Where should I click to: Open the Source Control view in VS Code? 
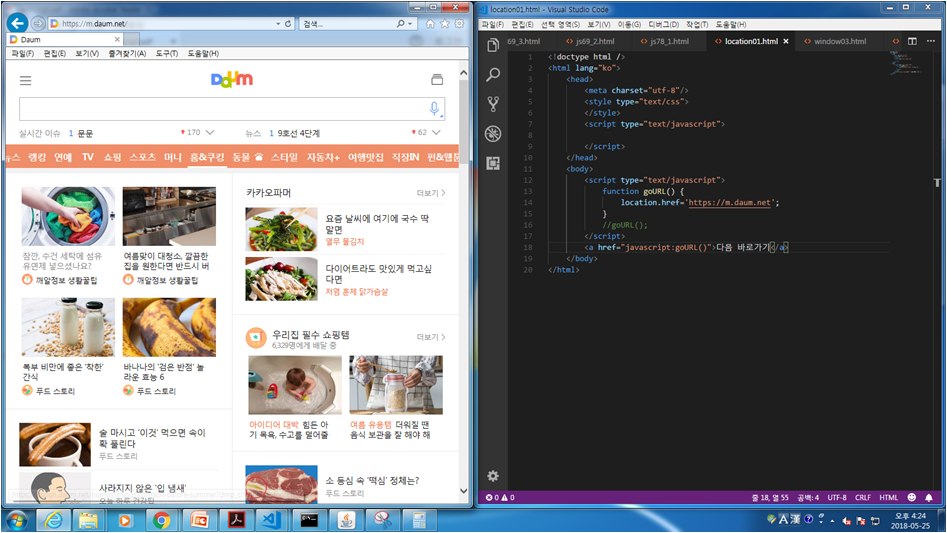point(493,104)
